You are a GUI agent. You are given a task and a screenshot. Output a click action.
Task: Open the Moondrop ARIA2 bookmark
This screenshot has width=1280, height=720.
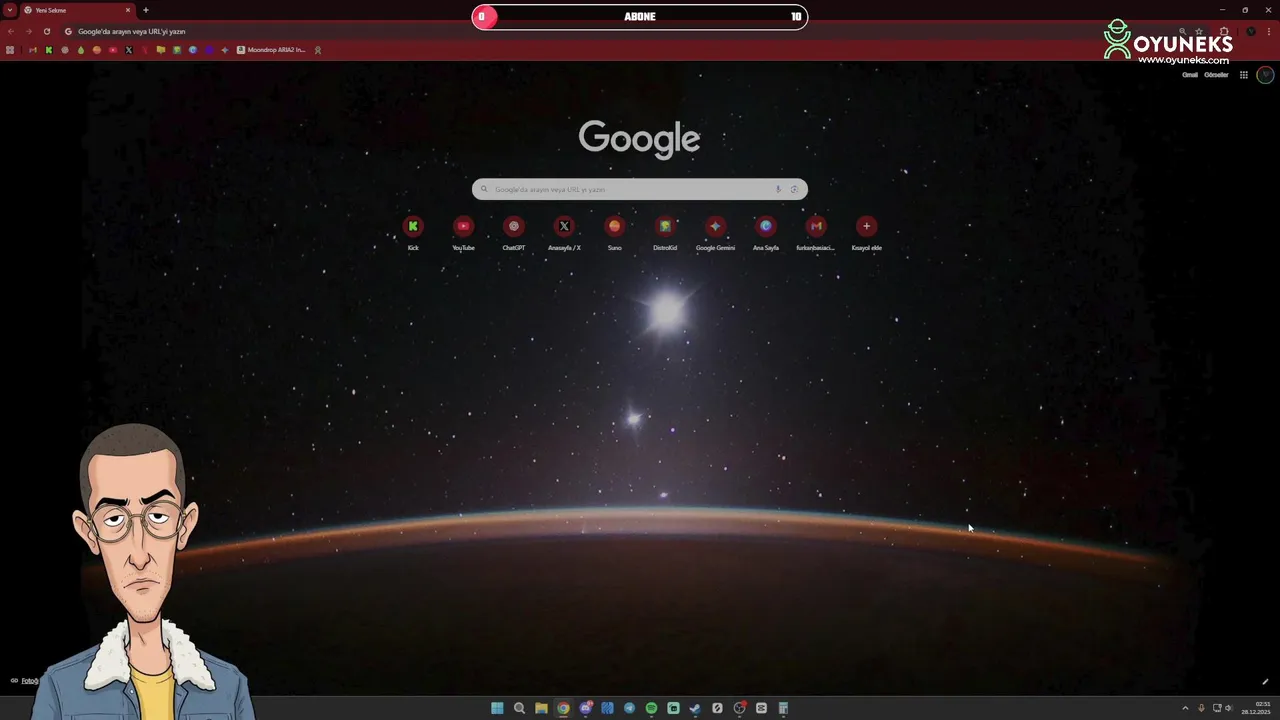coord(271,50)
